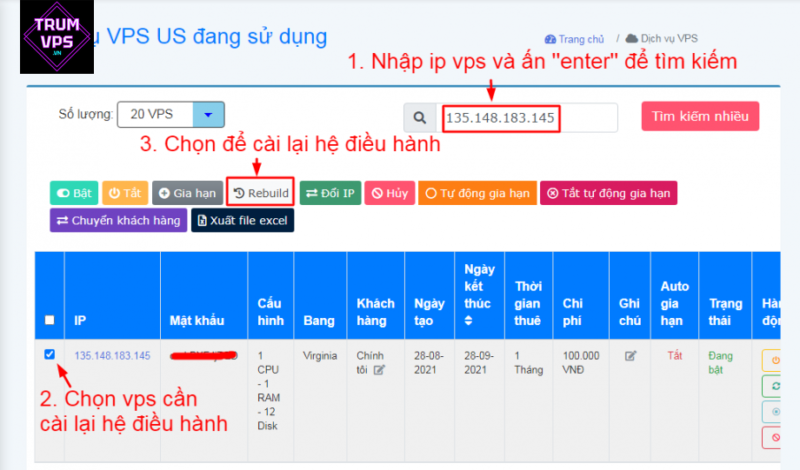Edit the customer name pencil icon
Image resolution: width=800 pixels, height=470 pixels.
379,369
